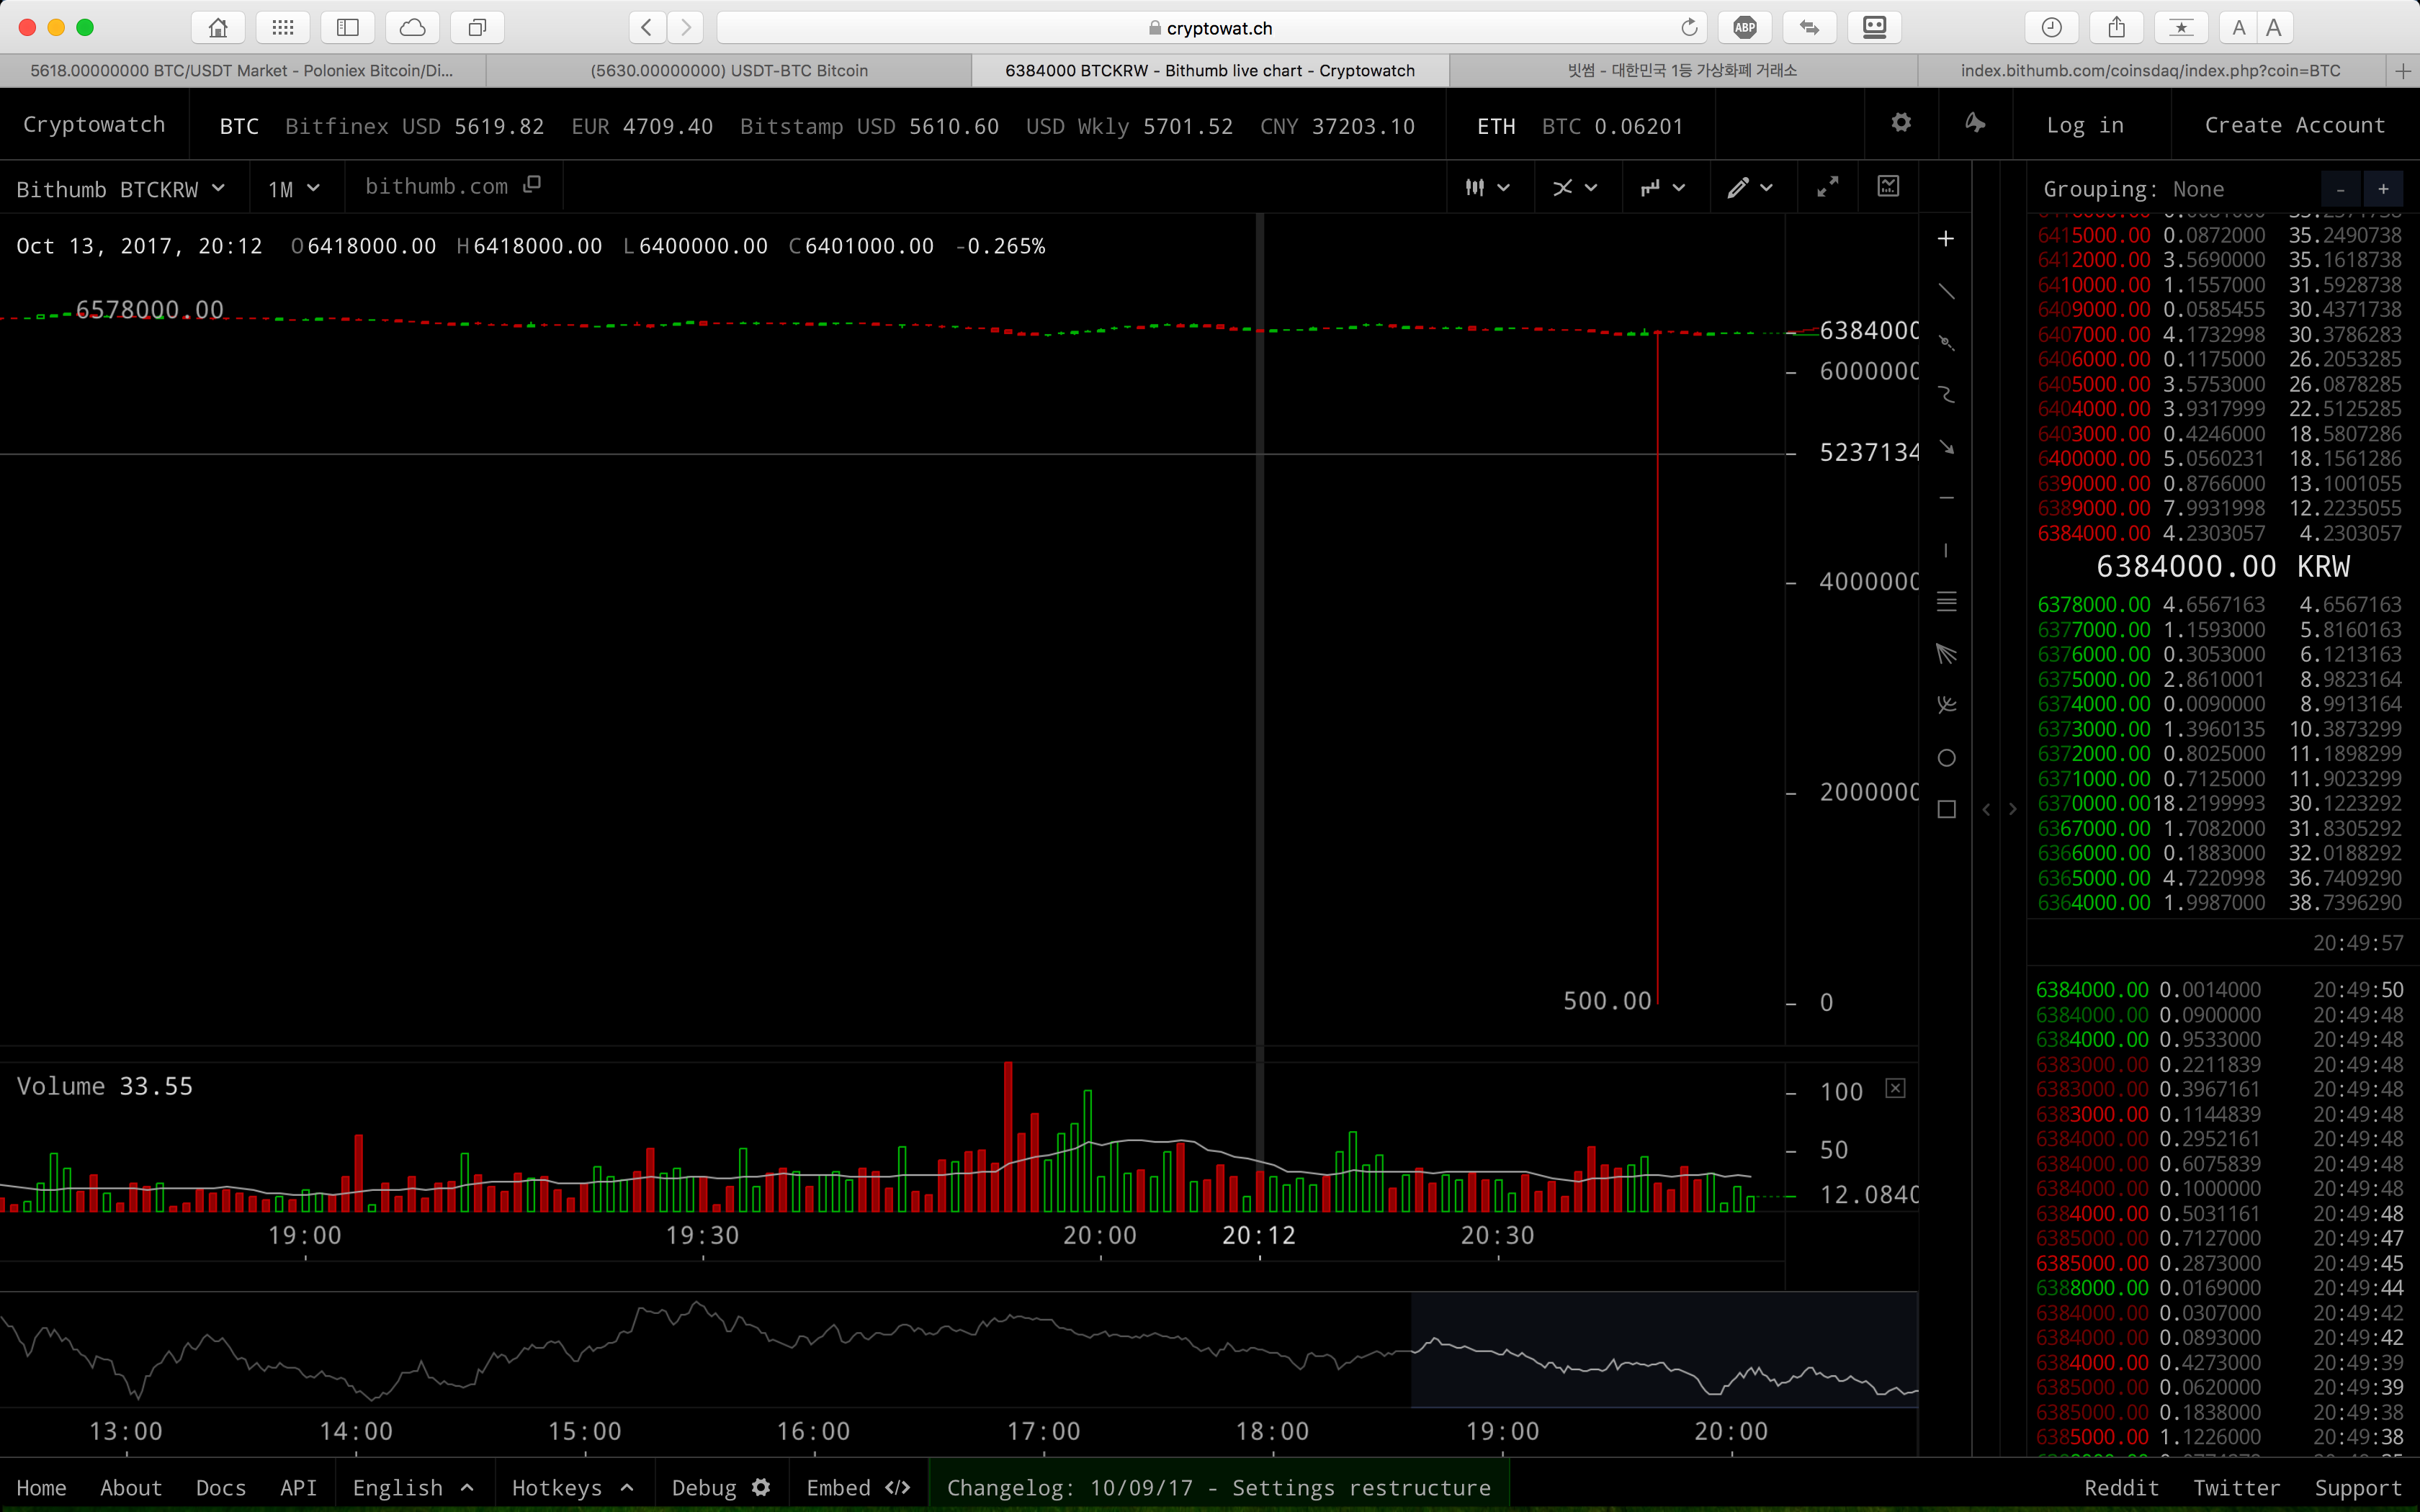The height and width of the screenshot is (1512, 2420).
Task: Expand the candlestick chart style dropdown
Action: pyautogui.click(x=1487, y=187)
